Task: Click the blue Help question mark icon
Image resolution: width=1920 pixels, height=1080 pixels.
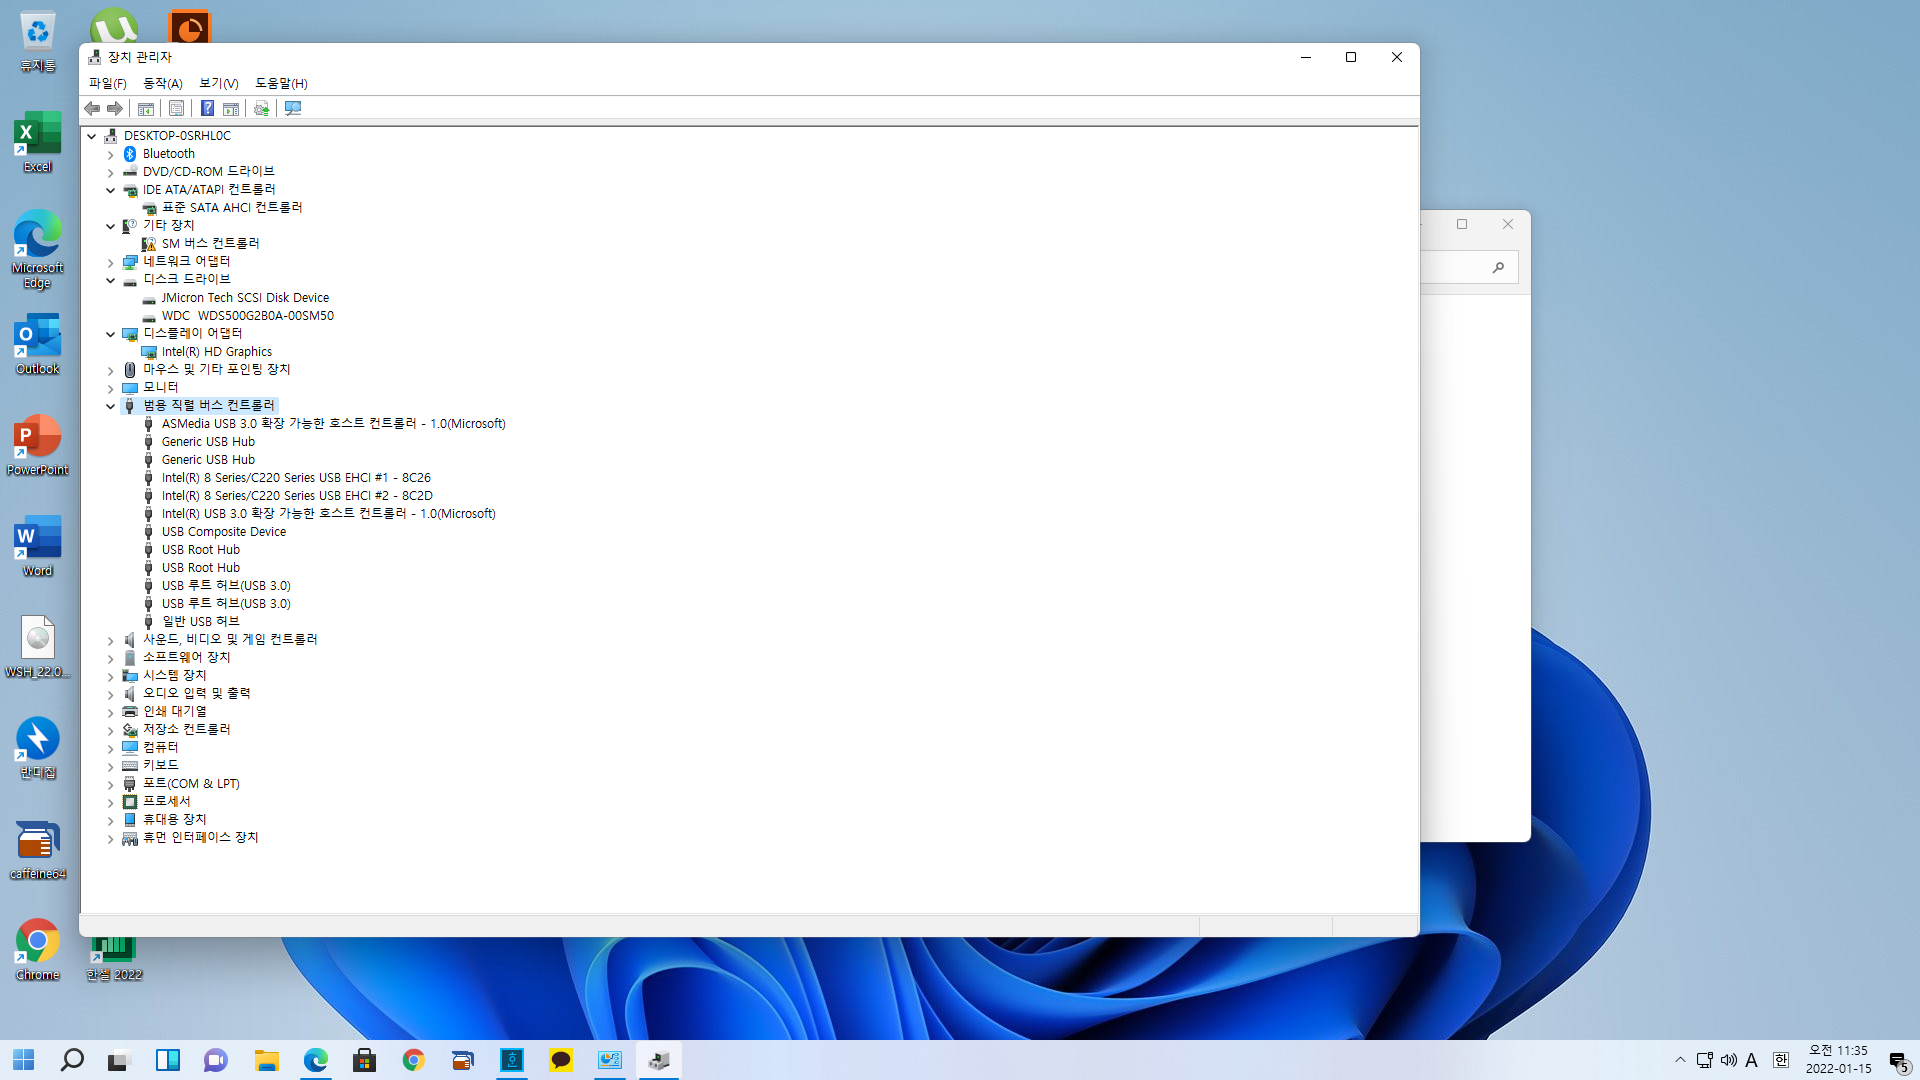Action: pos(207,108)
